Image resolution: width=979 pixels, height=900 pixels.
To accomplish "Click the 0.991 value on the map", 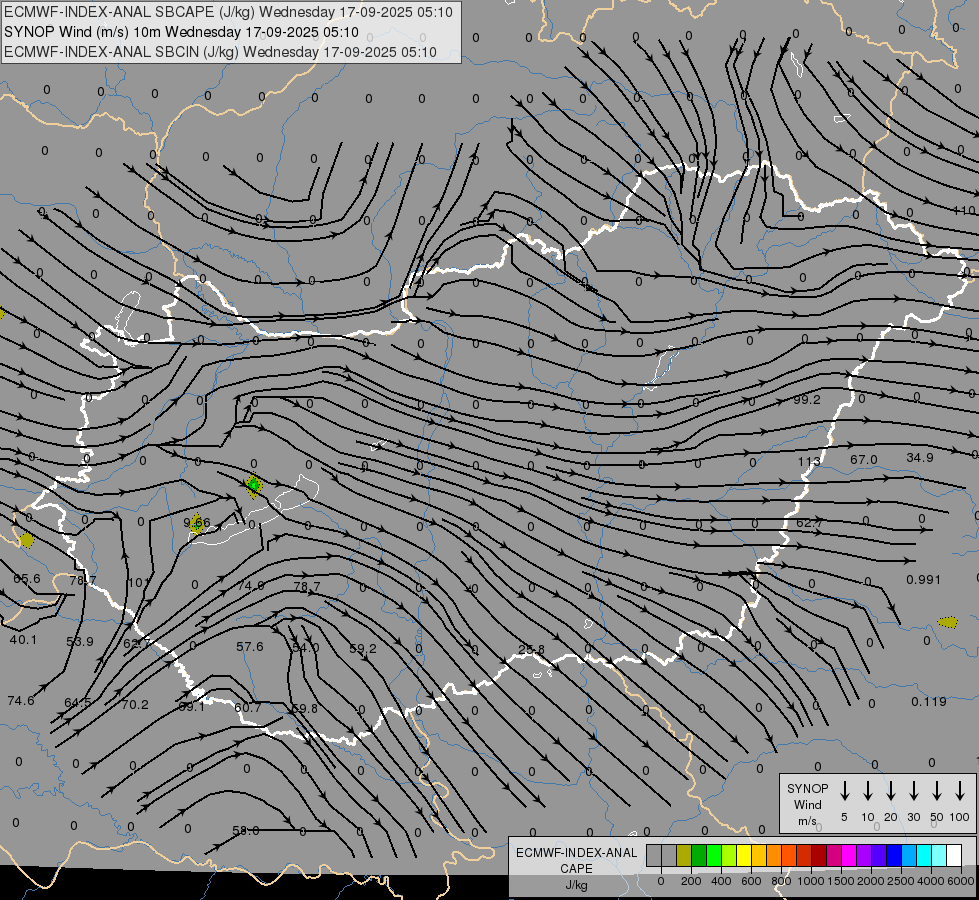I will click(923, 580).
